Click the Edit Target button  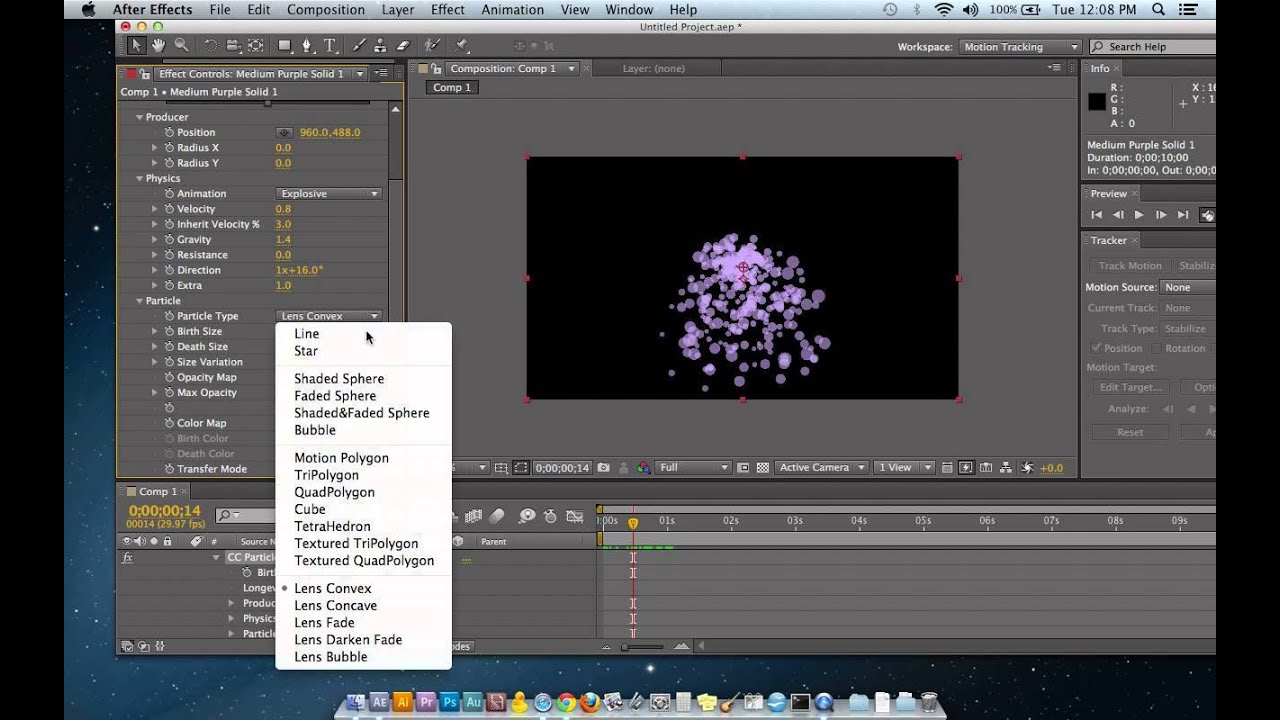click(1130, 388)
